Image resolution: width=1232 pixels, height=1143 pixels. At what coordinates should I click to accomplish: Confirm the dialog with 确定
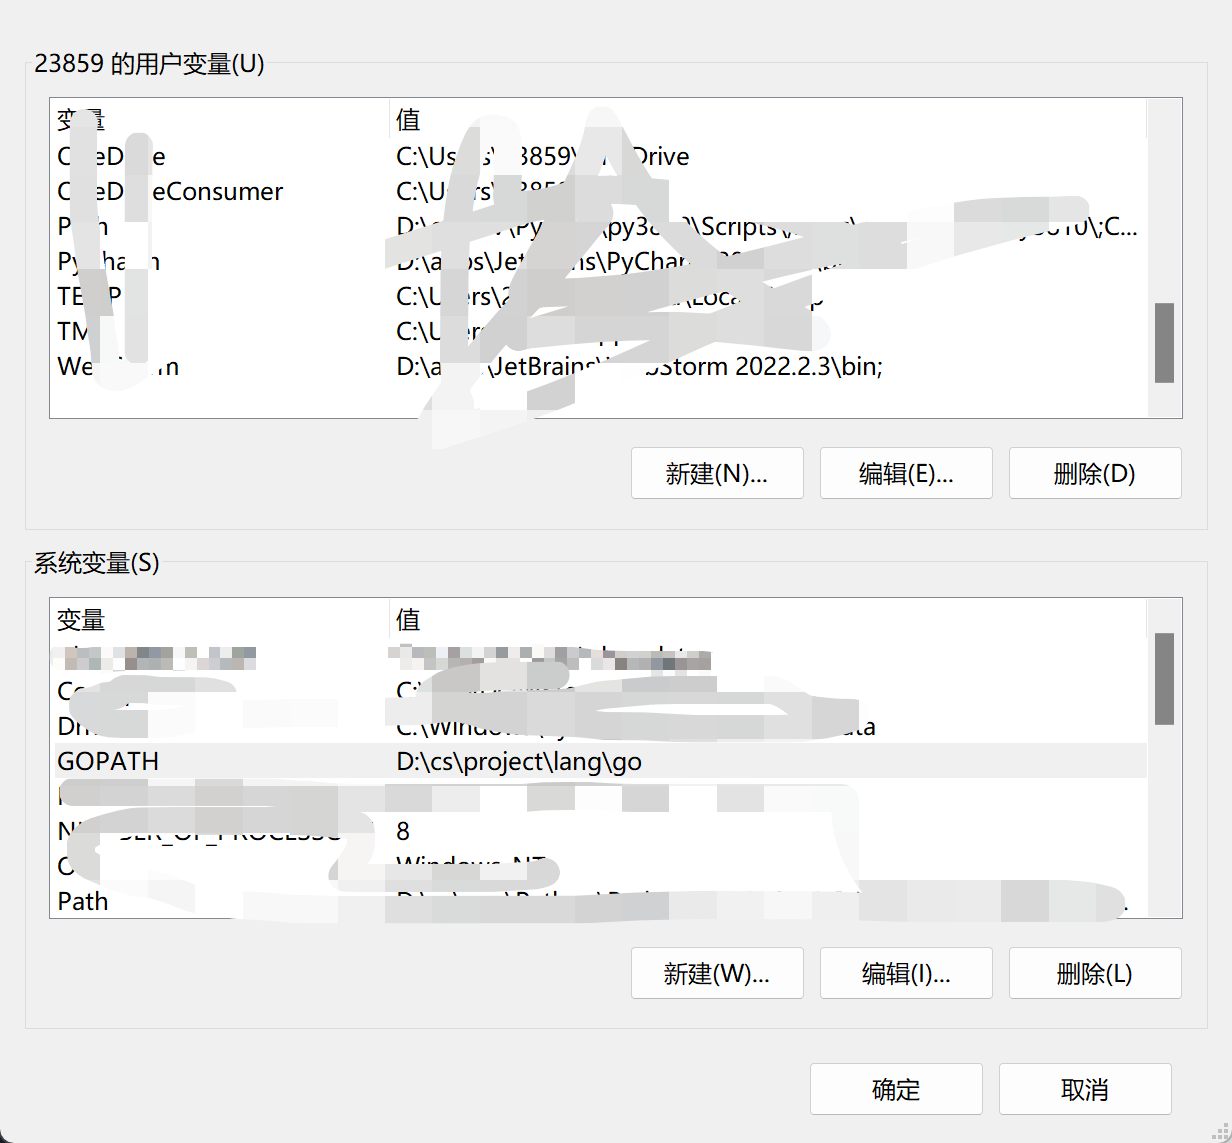[x=896, y=1089]
